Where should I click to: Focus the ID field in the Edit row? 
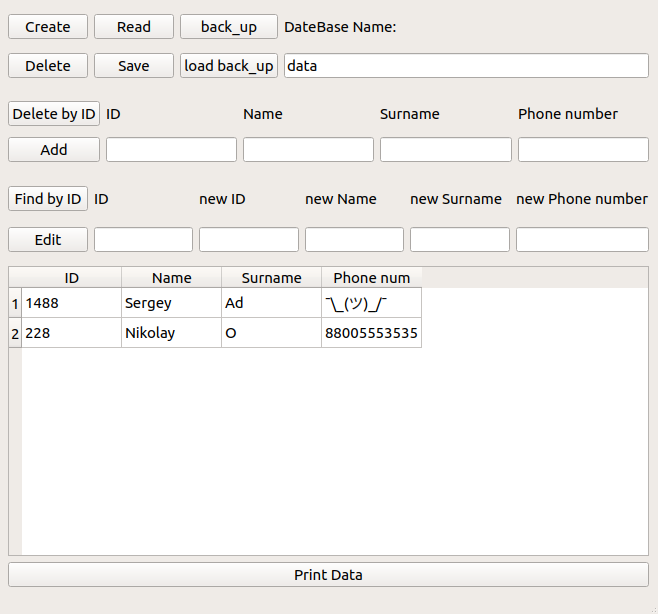144,240
